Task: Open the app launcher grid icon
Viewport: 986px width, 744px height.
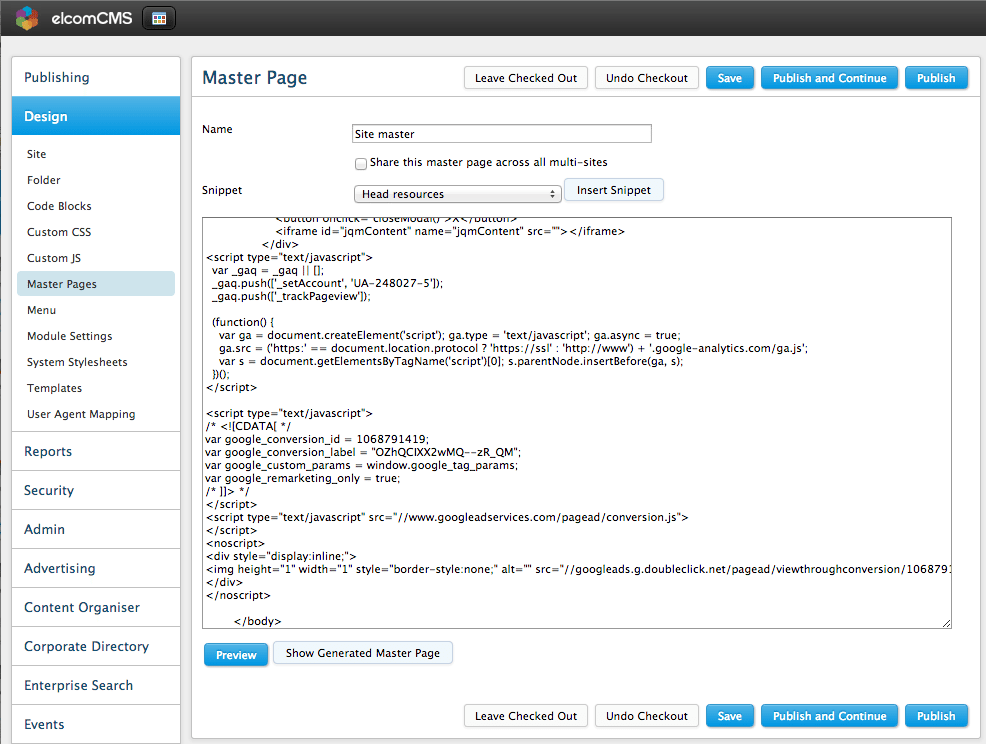Action: point(158,17)
